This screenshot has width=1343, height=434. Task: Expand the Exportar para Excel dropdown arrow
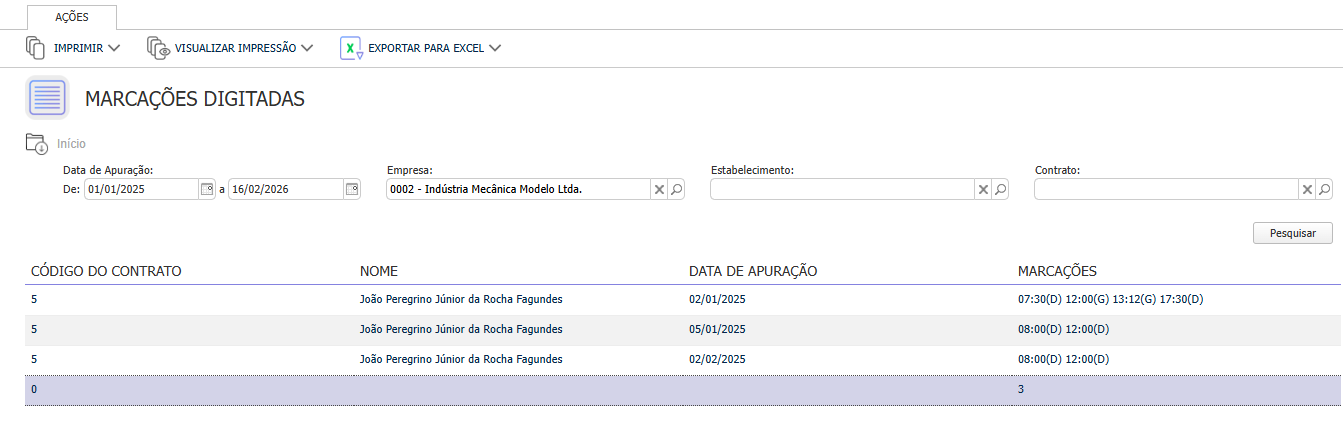(x=495, y=47)
